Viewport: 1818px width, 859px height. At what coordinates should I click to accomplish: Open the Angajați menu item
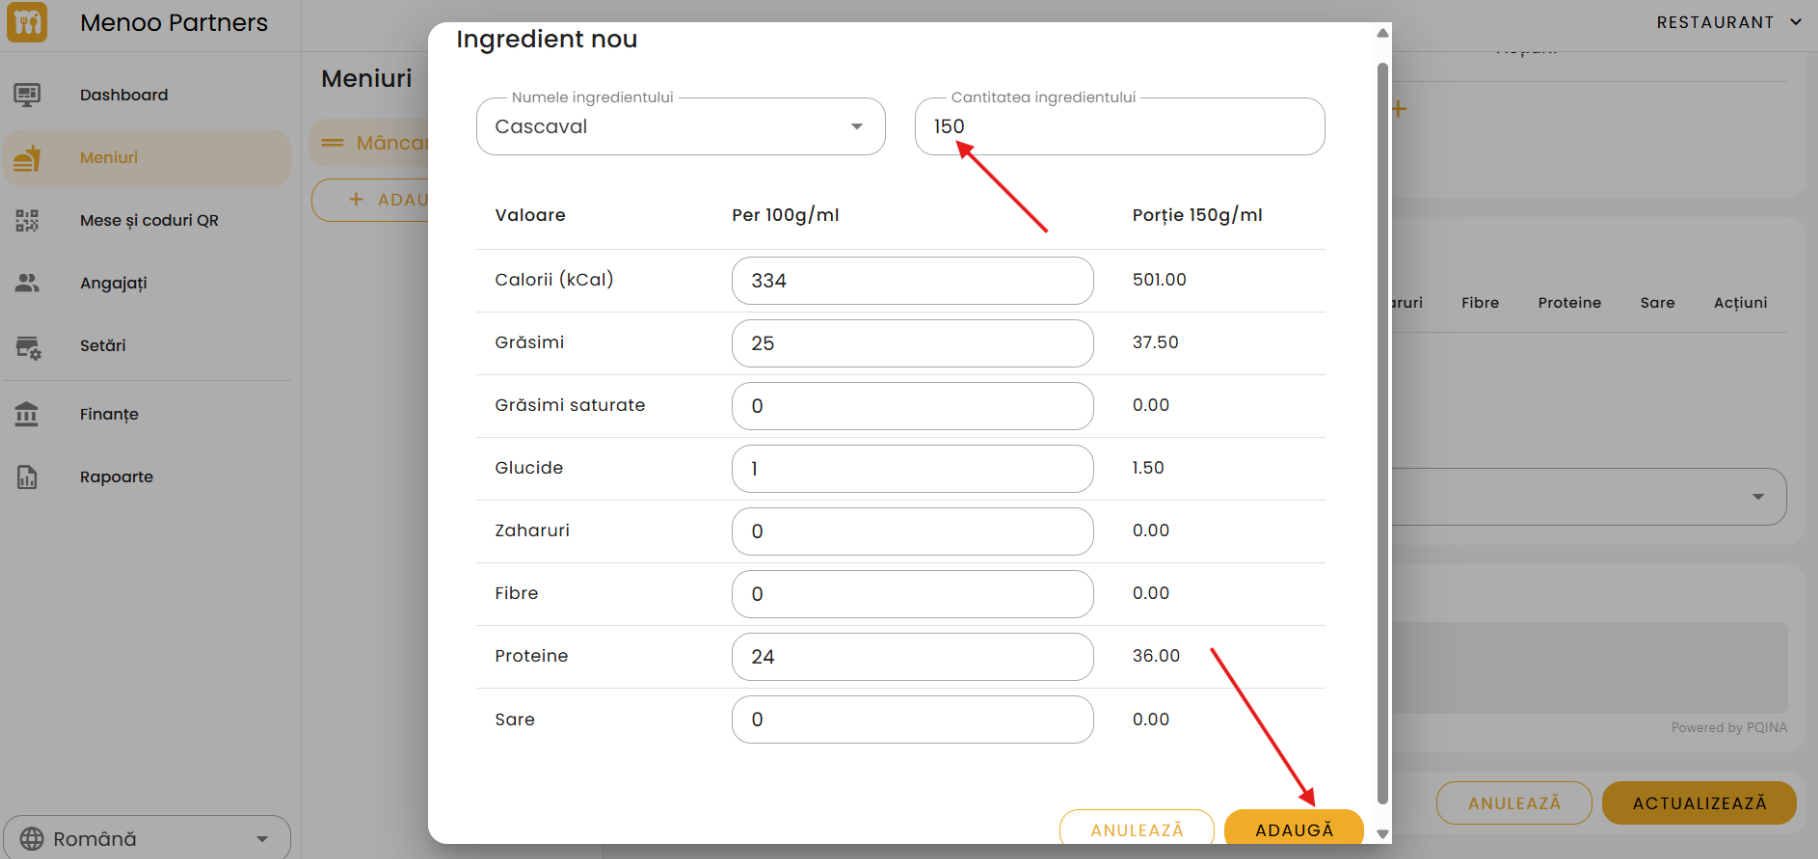pos(113,283)
